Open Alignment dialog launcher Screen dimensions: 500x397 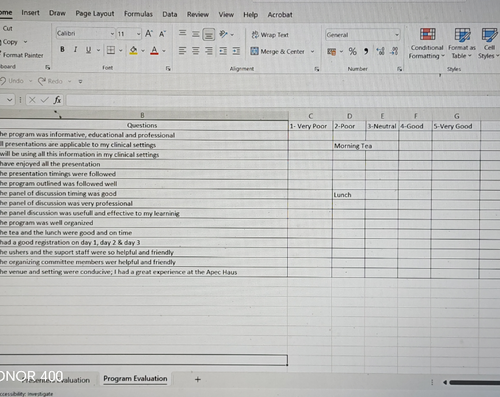click(x=316, y=69)
